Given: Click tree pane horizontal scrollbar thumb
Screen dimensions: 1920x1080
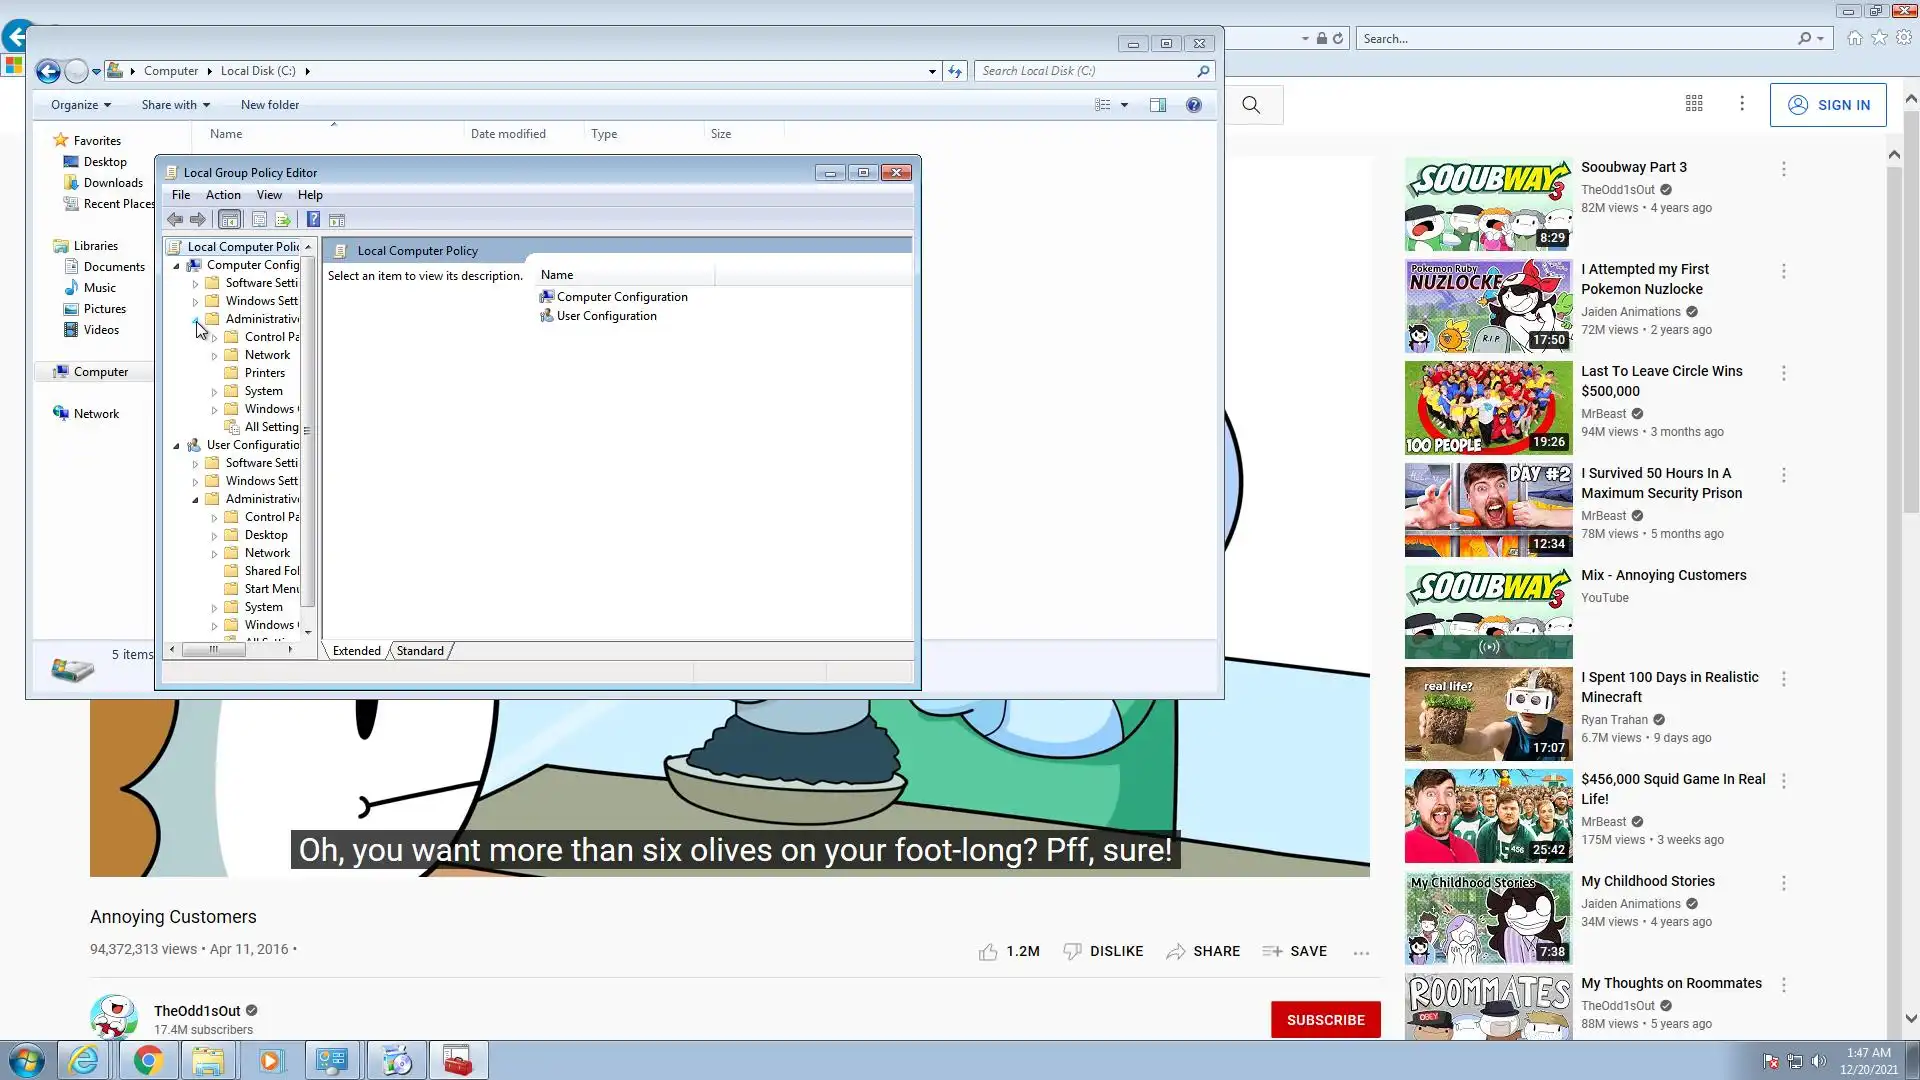Looking at the screenshot, I should tap(213, 650).
